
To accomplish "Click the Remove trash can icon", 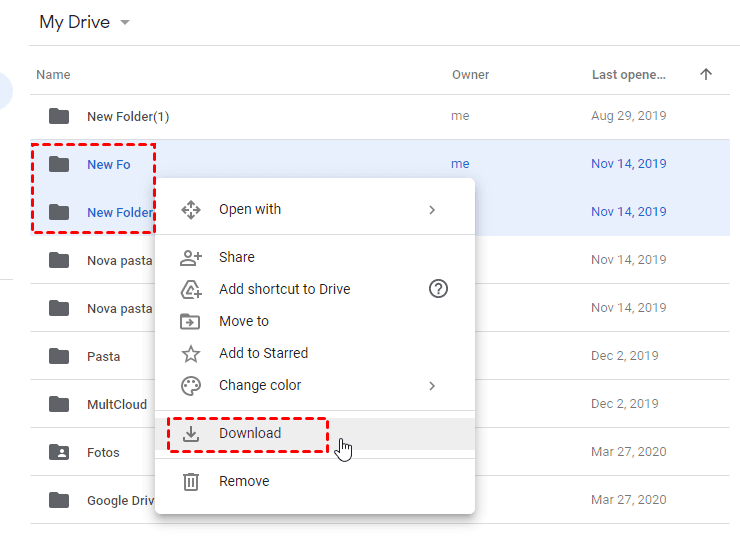I will (x=190, y=482).
